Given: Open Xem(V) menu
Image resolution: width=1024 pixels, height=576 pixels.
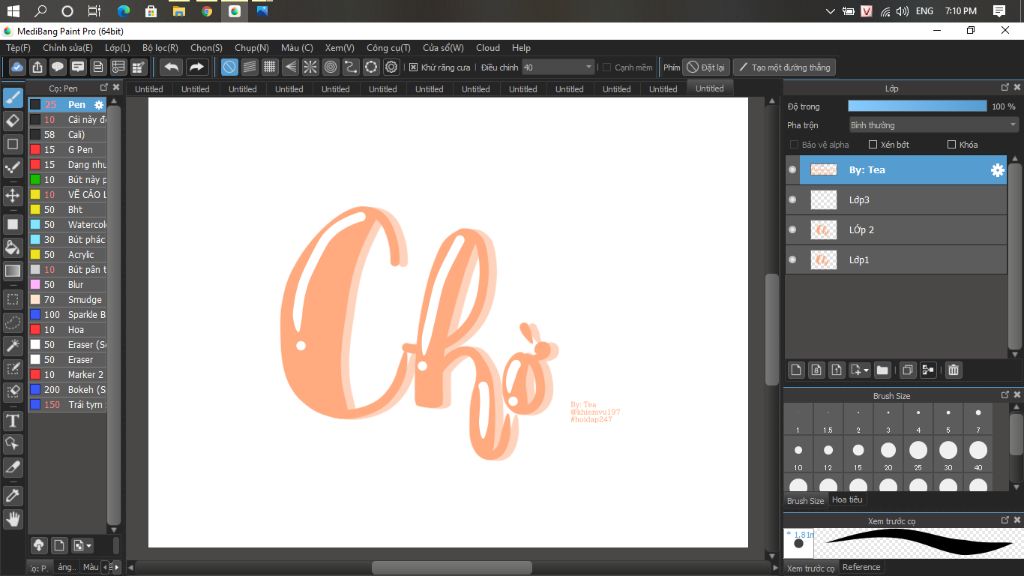Looking at the screenshot, I should (x=340, y=48).
